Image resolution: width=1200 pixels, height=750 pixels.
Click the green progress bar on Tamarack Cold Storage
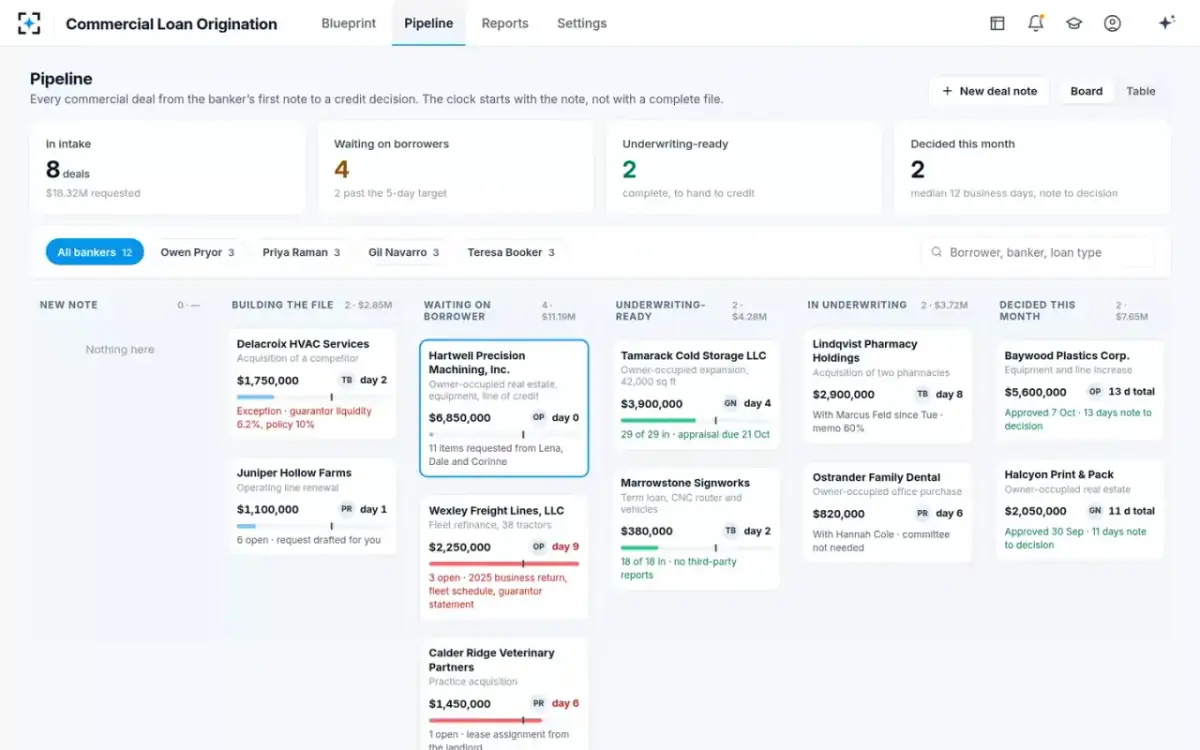[658, 420]
